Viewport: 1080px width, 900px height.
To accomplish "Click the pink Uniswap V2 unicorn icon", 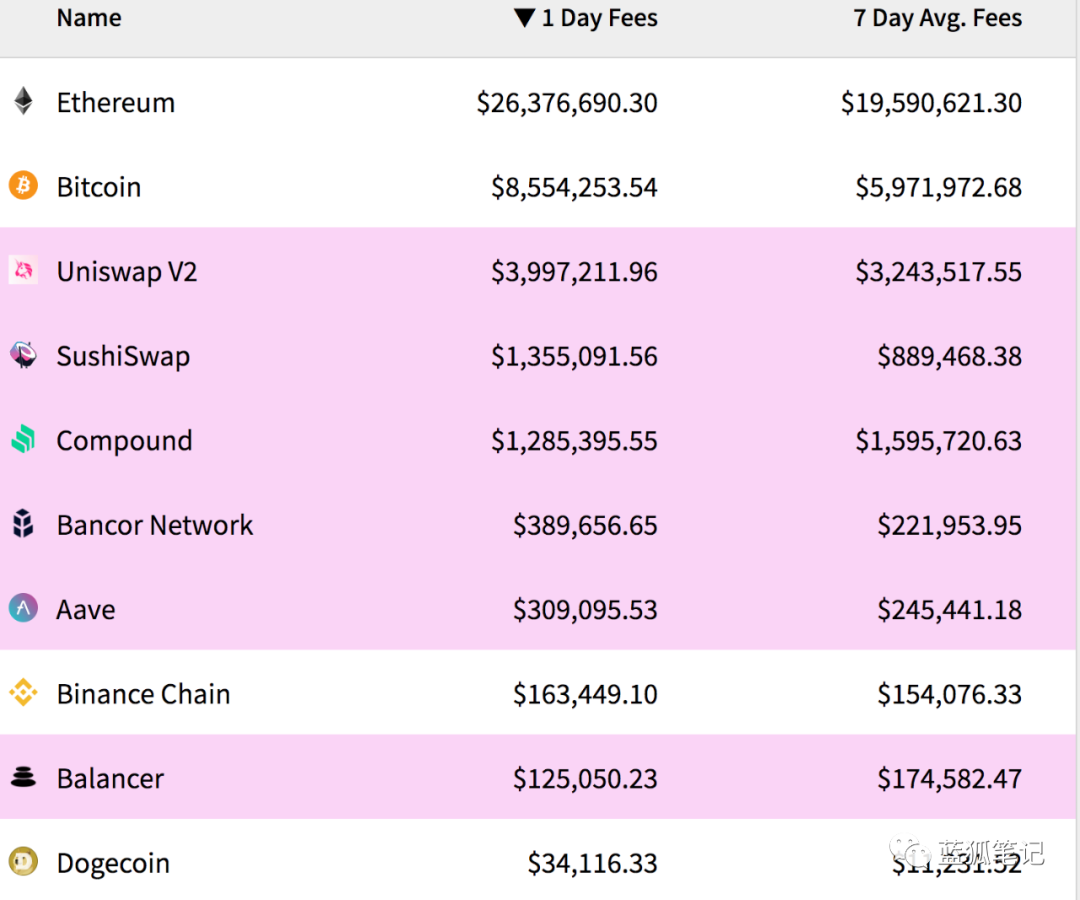I will [x=23, y=270].
